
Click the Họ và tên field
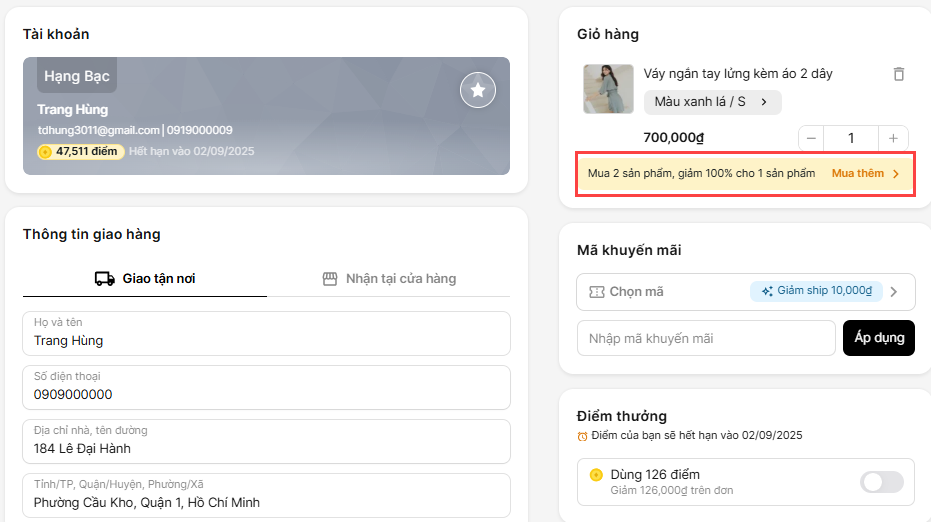[266, 333]
